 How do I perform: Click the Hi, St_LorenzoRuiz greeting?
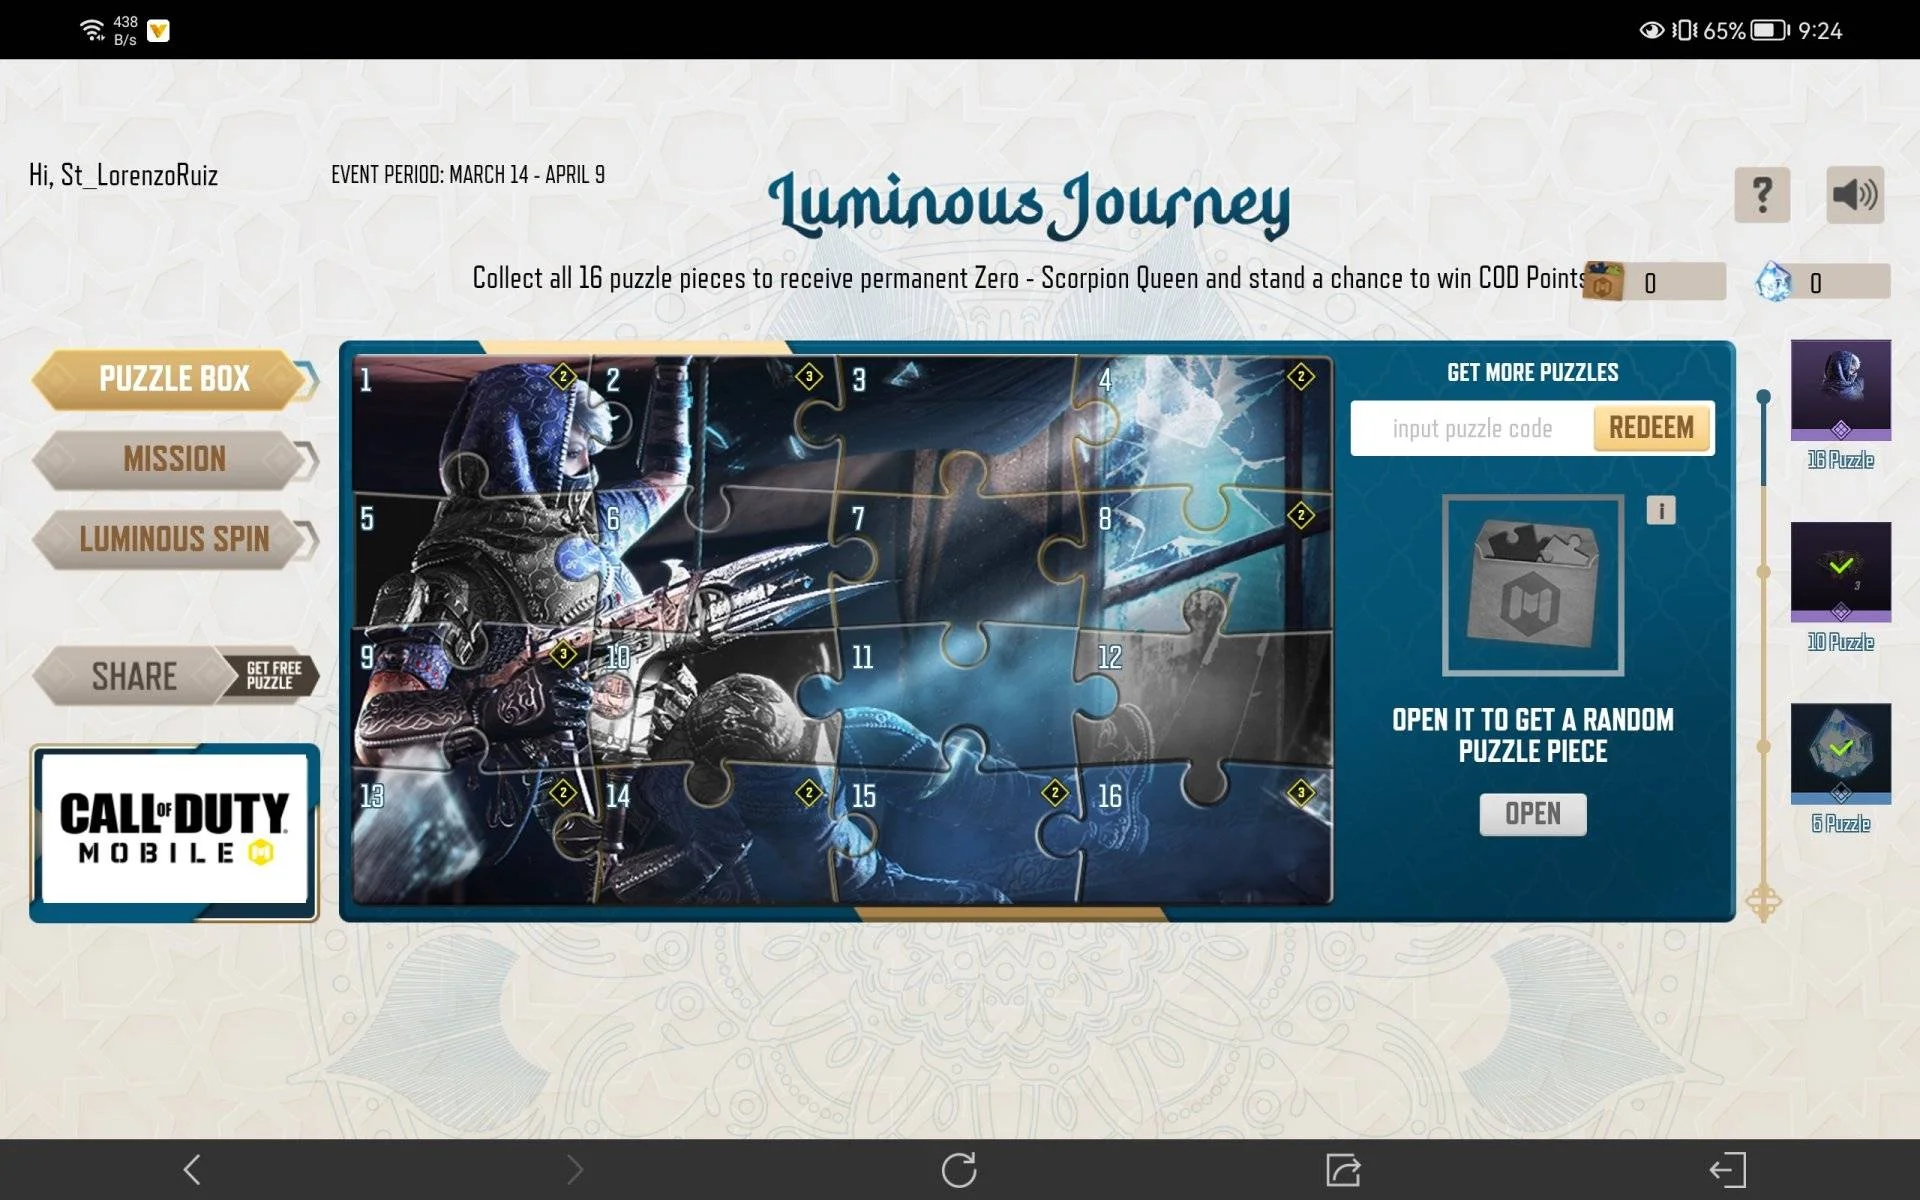(123, 176)
